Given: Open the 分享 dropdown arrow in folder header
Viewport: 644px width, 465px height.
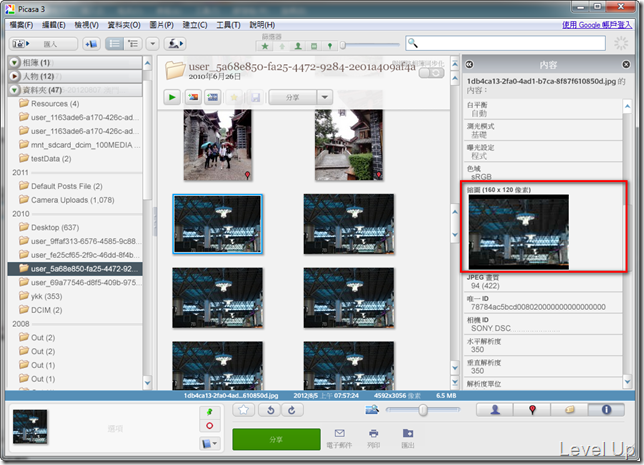Looking at the screenshot, I should coord(324,97).
